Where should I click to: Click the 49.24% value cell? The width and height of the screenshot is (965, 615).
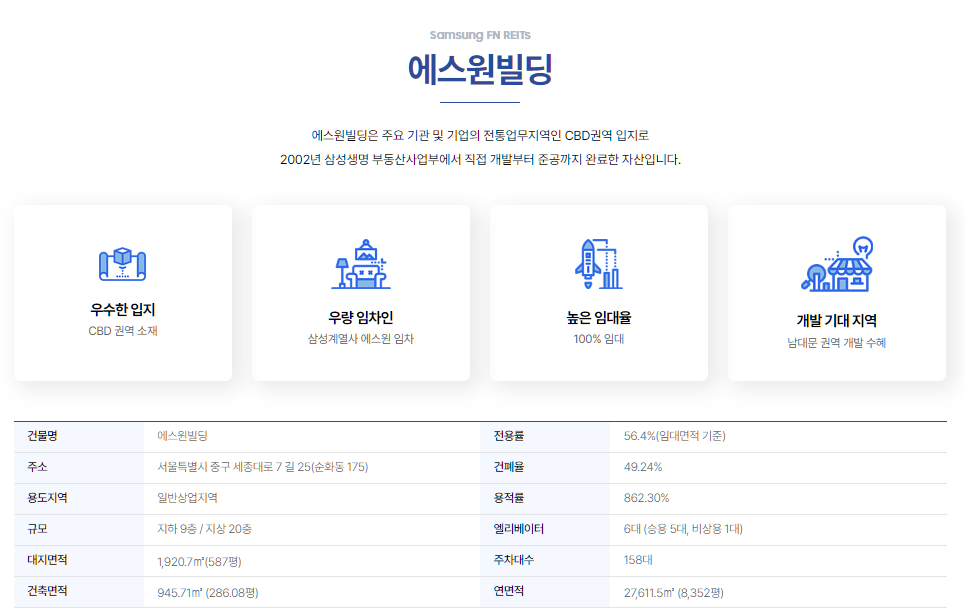pyautogui.click(x=779, y=468)
